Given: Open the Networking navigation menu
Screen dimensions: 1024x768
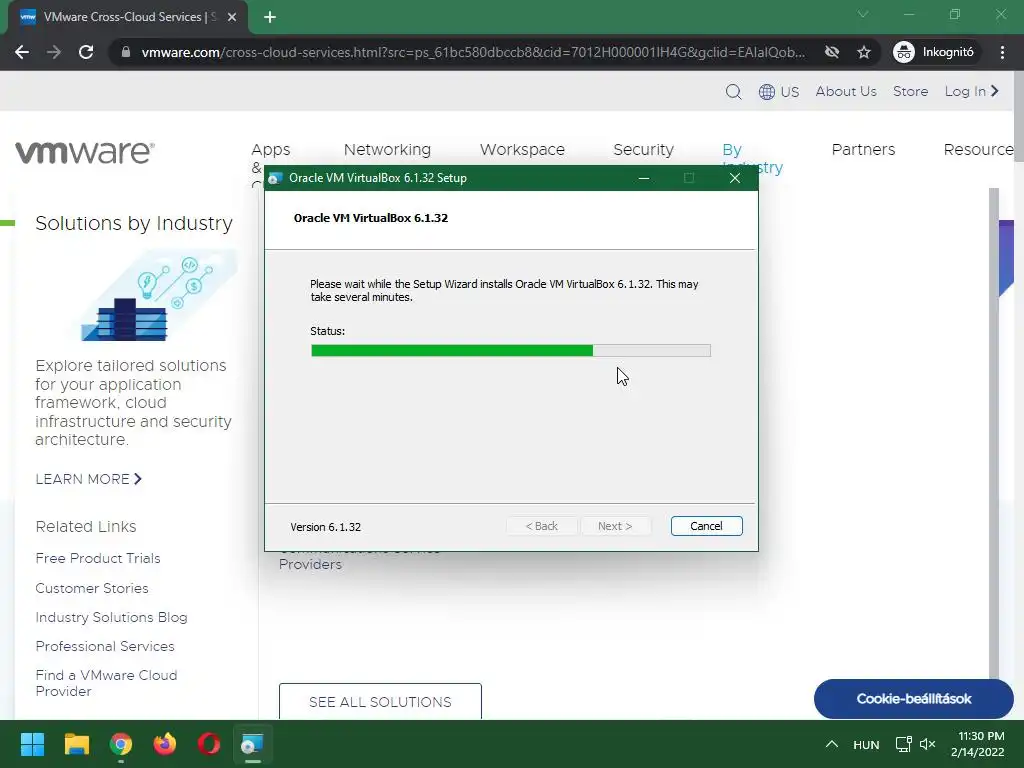Looking at the screenshot, I should pyautogui.click(x=387, y=150).
